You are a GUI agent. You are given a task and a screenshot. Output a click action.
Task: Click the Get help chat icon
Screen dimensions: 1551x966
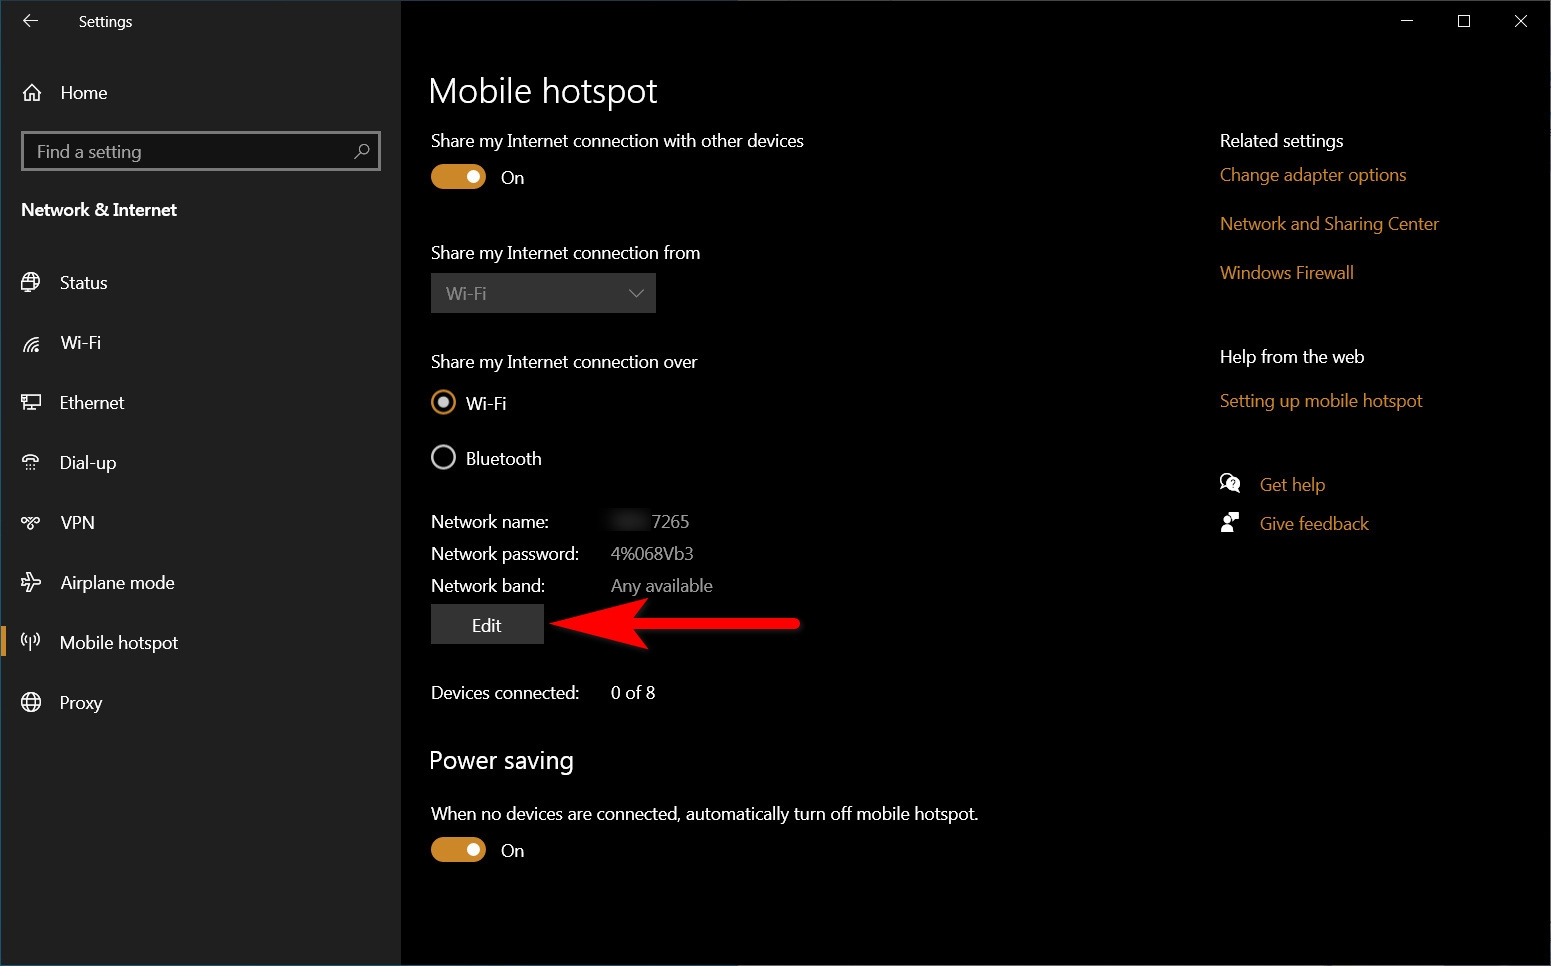(1230, 484)
